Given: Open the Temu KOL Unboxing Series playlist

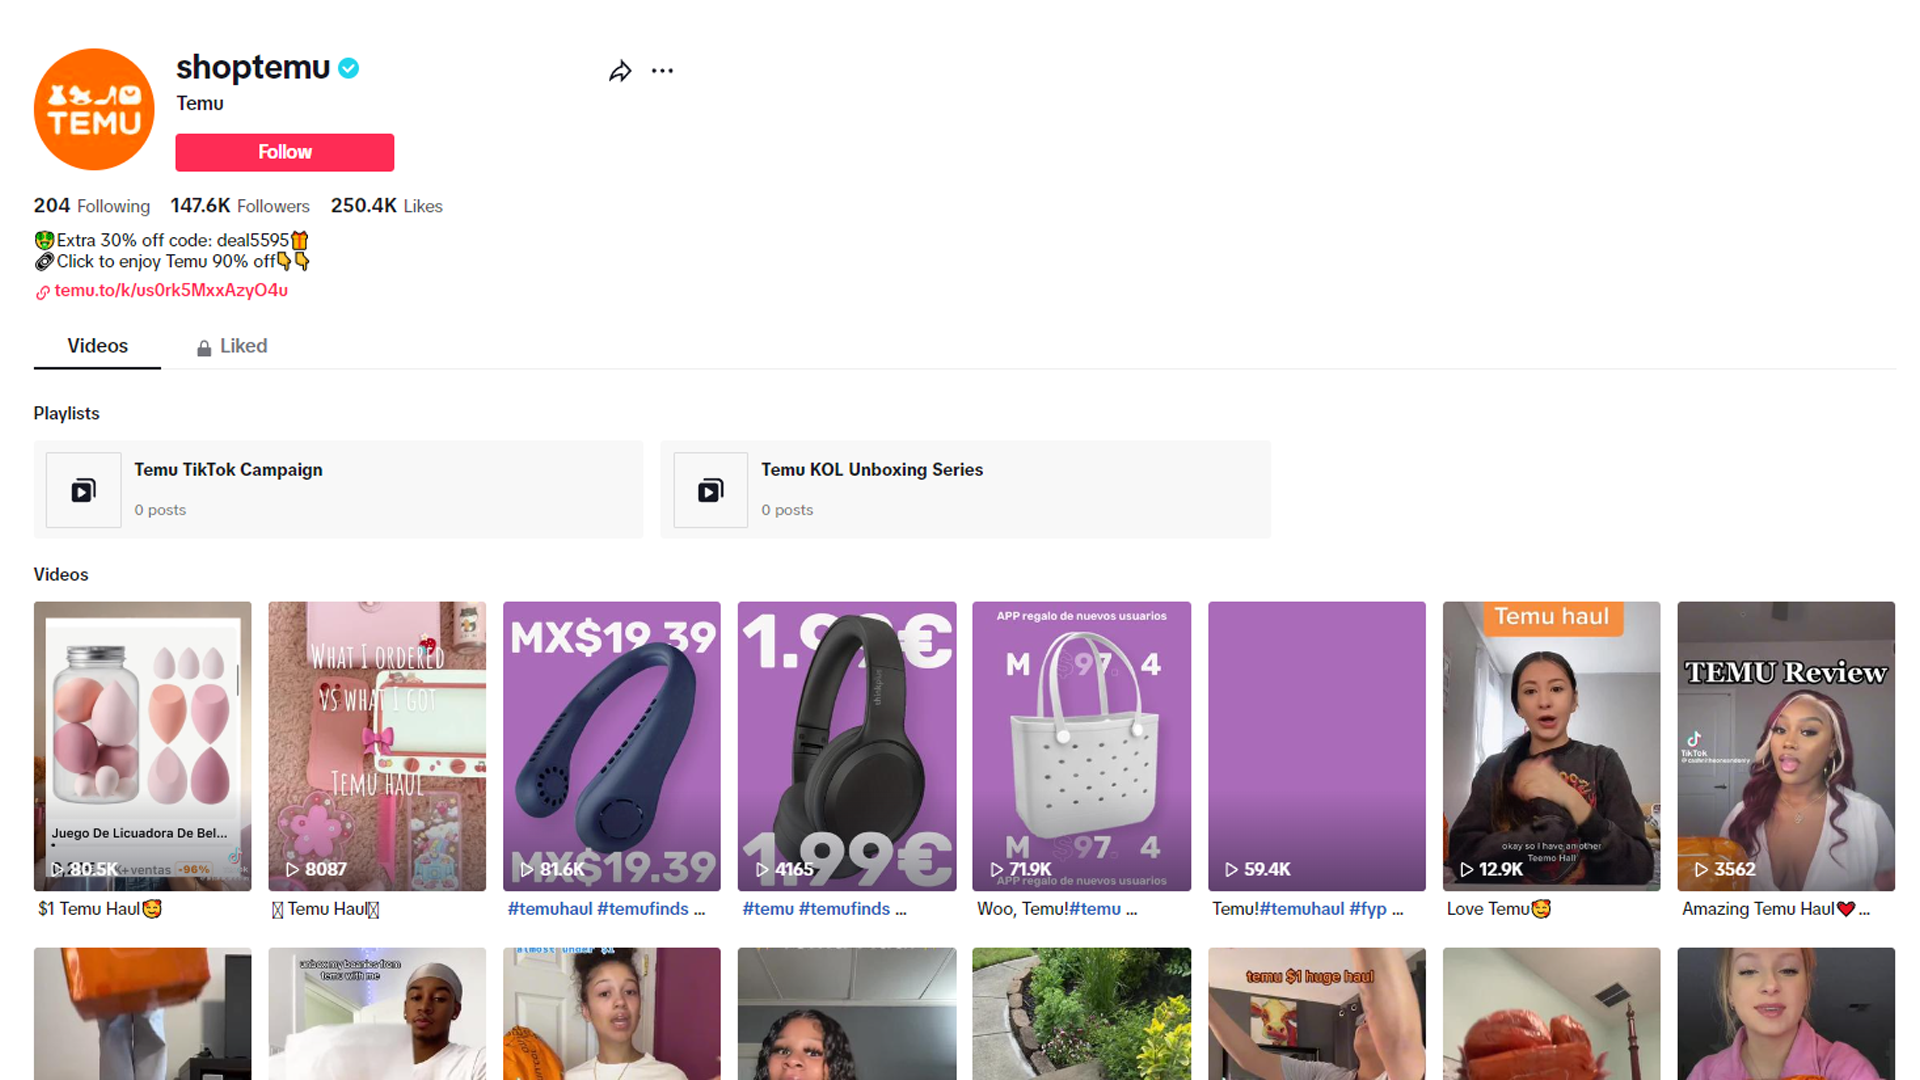Looking at the screenshot, I should click(871, 470).
